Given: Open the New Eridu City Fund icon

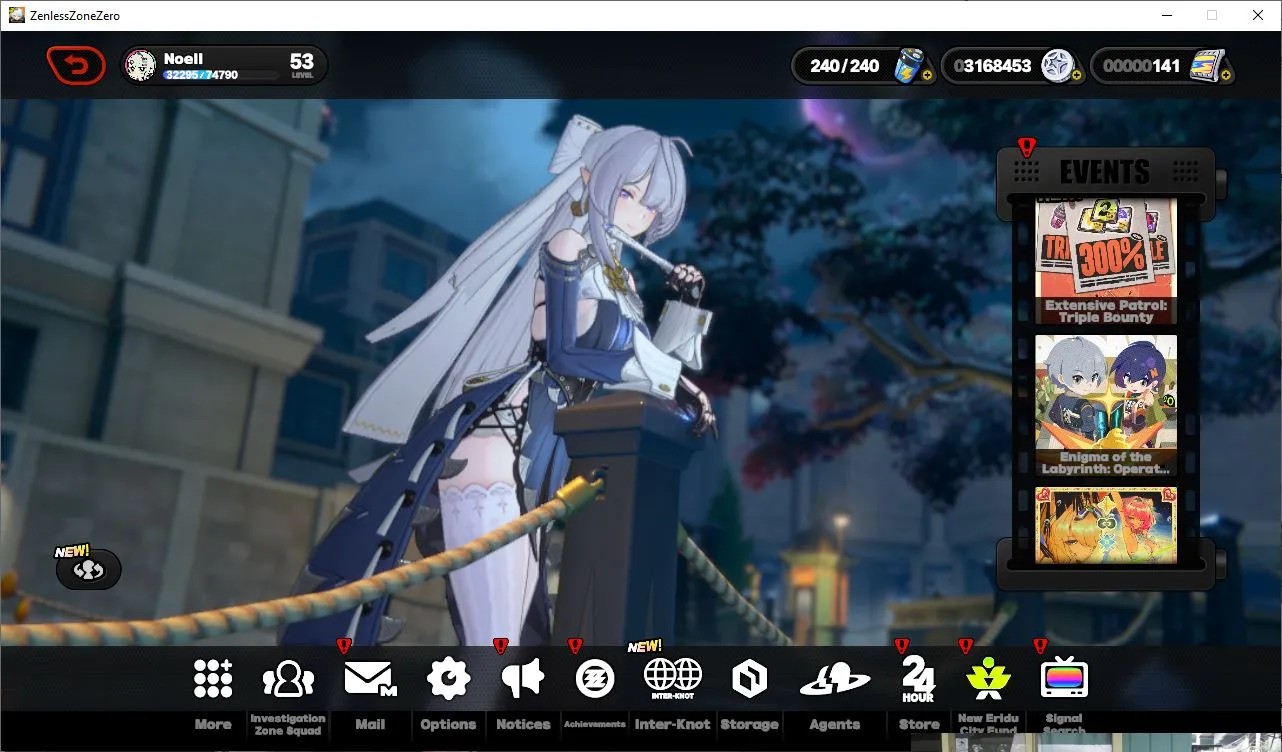Looking at the screenshot, I should pos(988,679).
